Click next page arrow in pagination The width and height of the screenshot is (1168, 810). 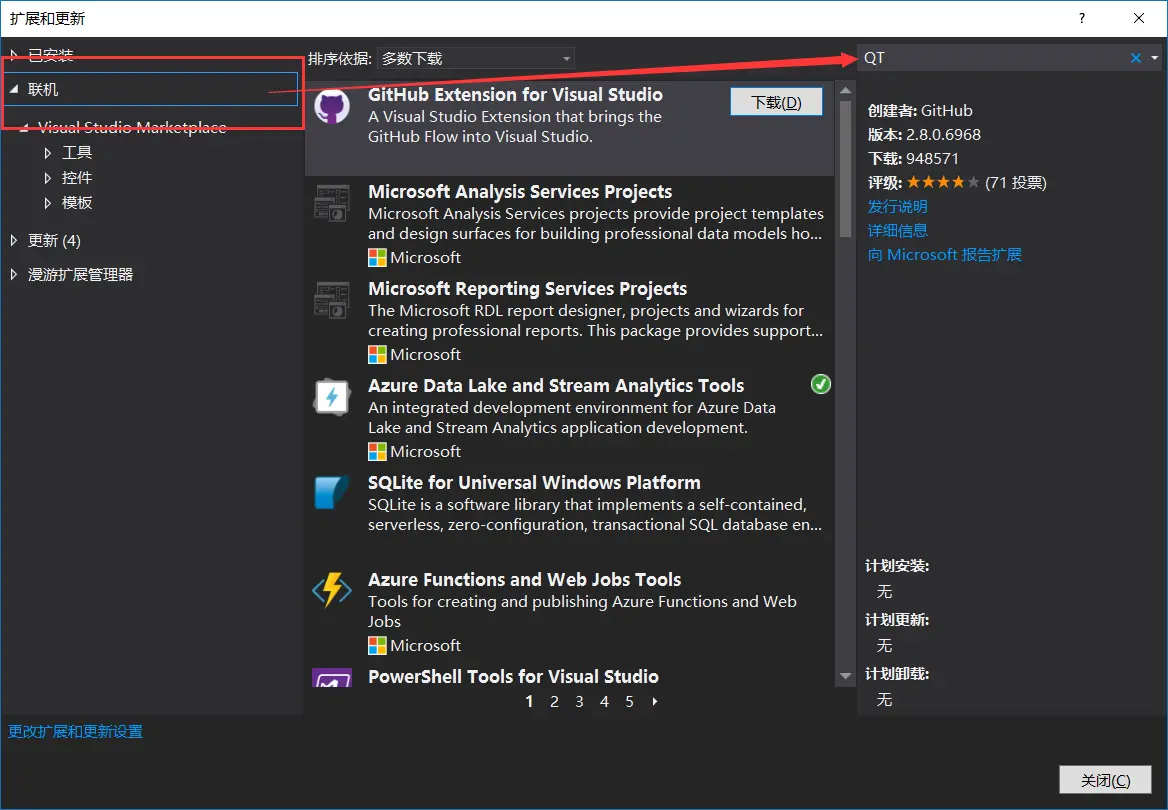[655, 701]
